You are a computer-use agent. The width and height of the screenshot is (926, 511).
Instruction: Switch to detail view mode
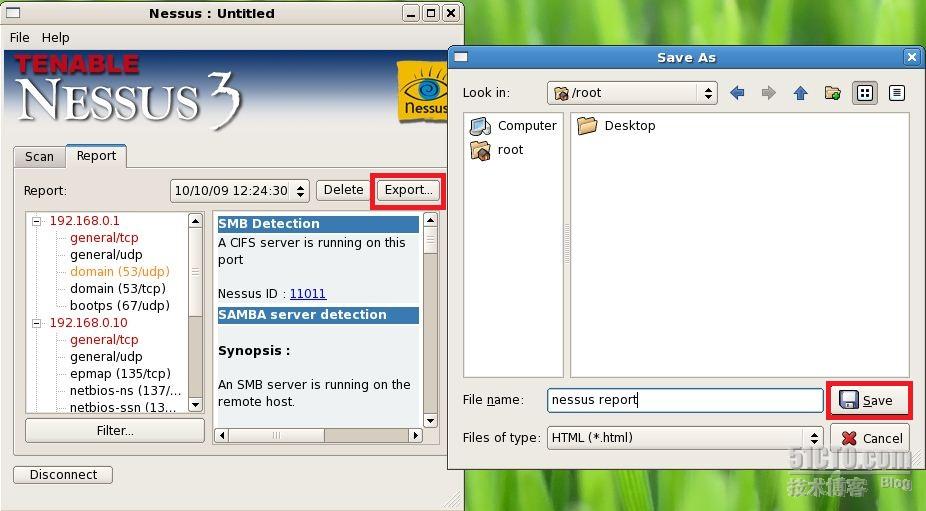click(x=896, y=93)
